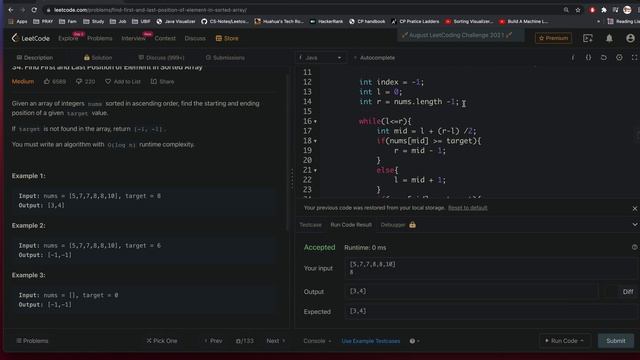The height and width of the screenshot is (360, 640).
Task: Click the Add to List heart
Action: tap(108, 82)
